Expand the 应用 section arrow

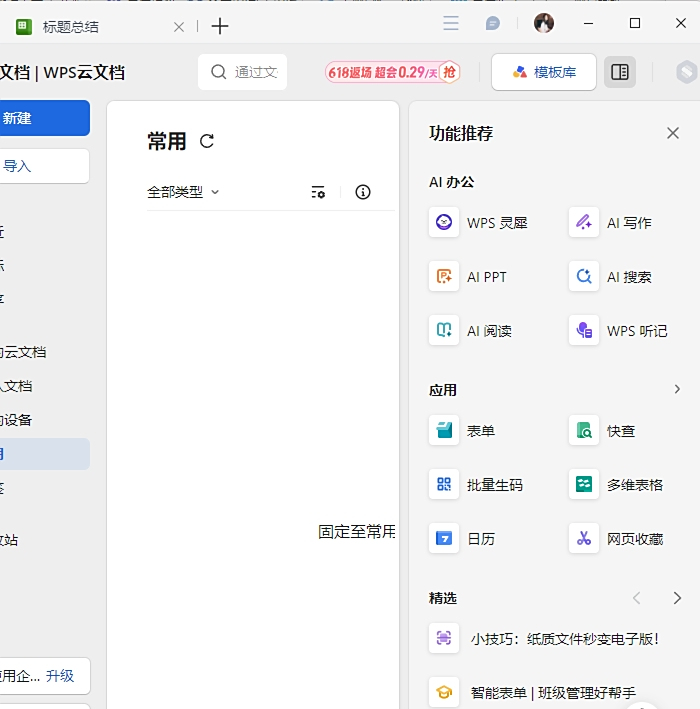(x=677, y=389)
